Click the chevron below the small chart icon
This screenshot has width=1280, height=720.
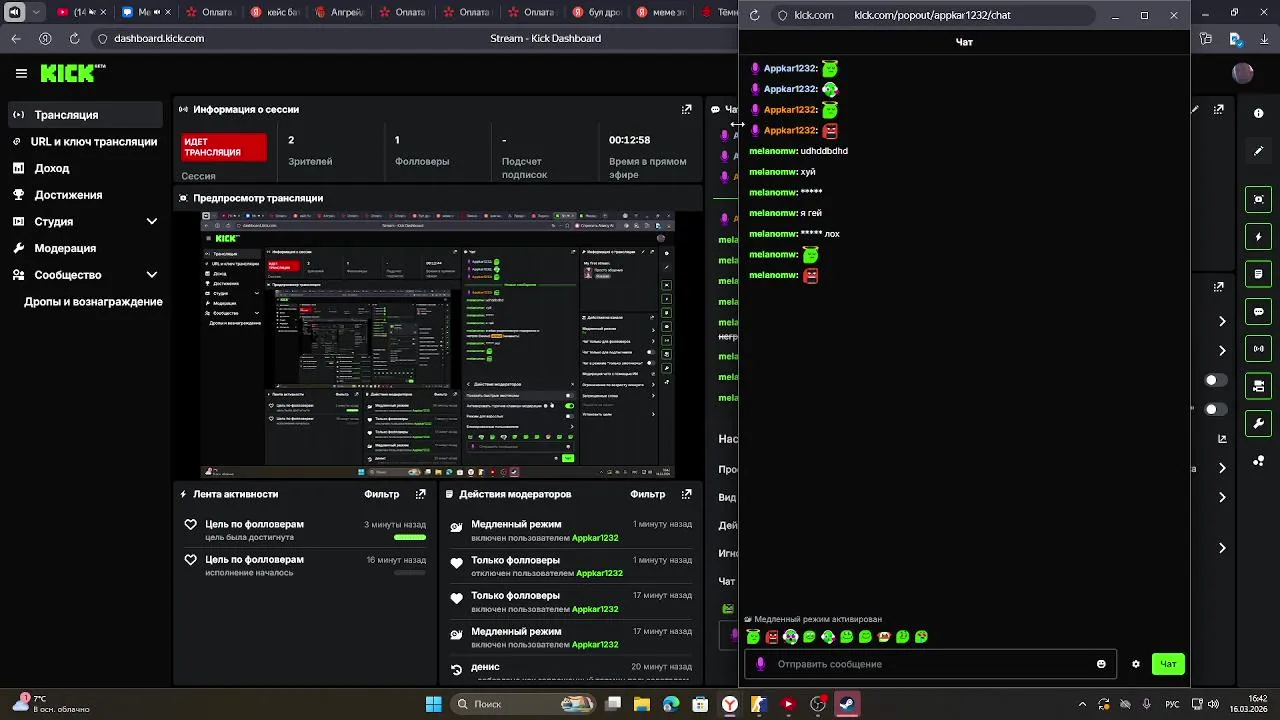1222,468
